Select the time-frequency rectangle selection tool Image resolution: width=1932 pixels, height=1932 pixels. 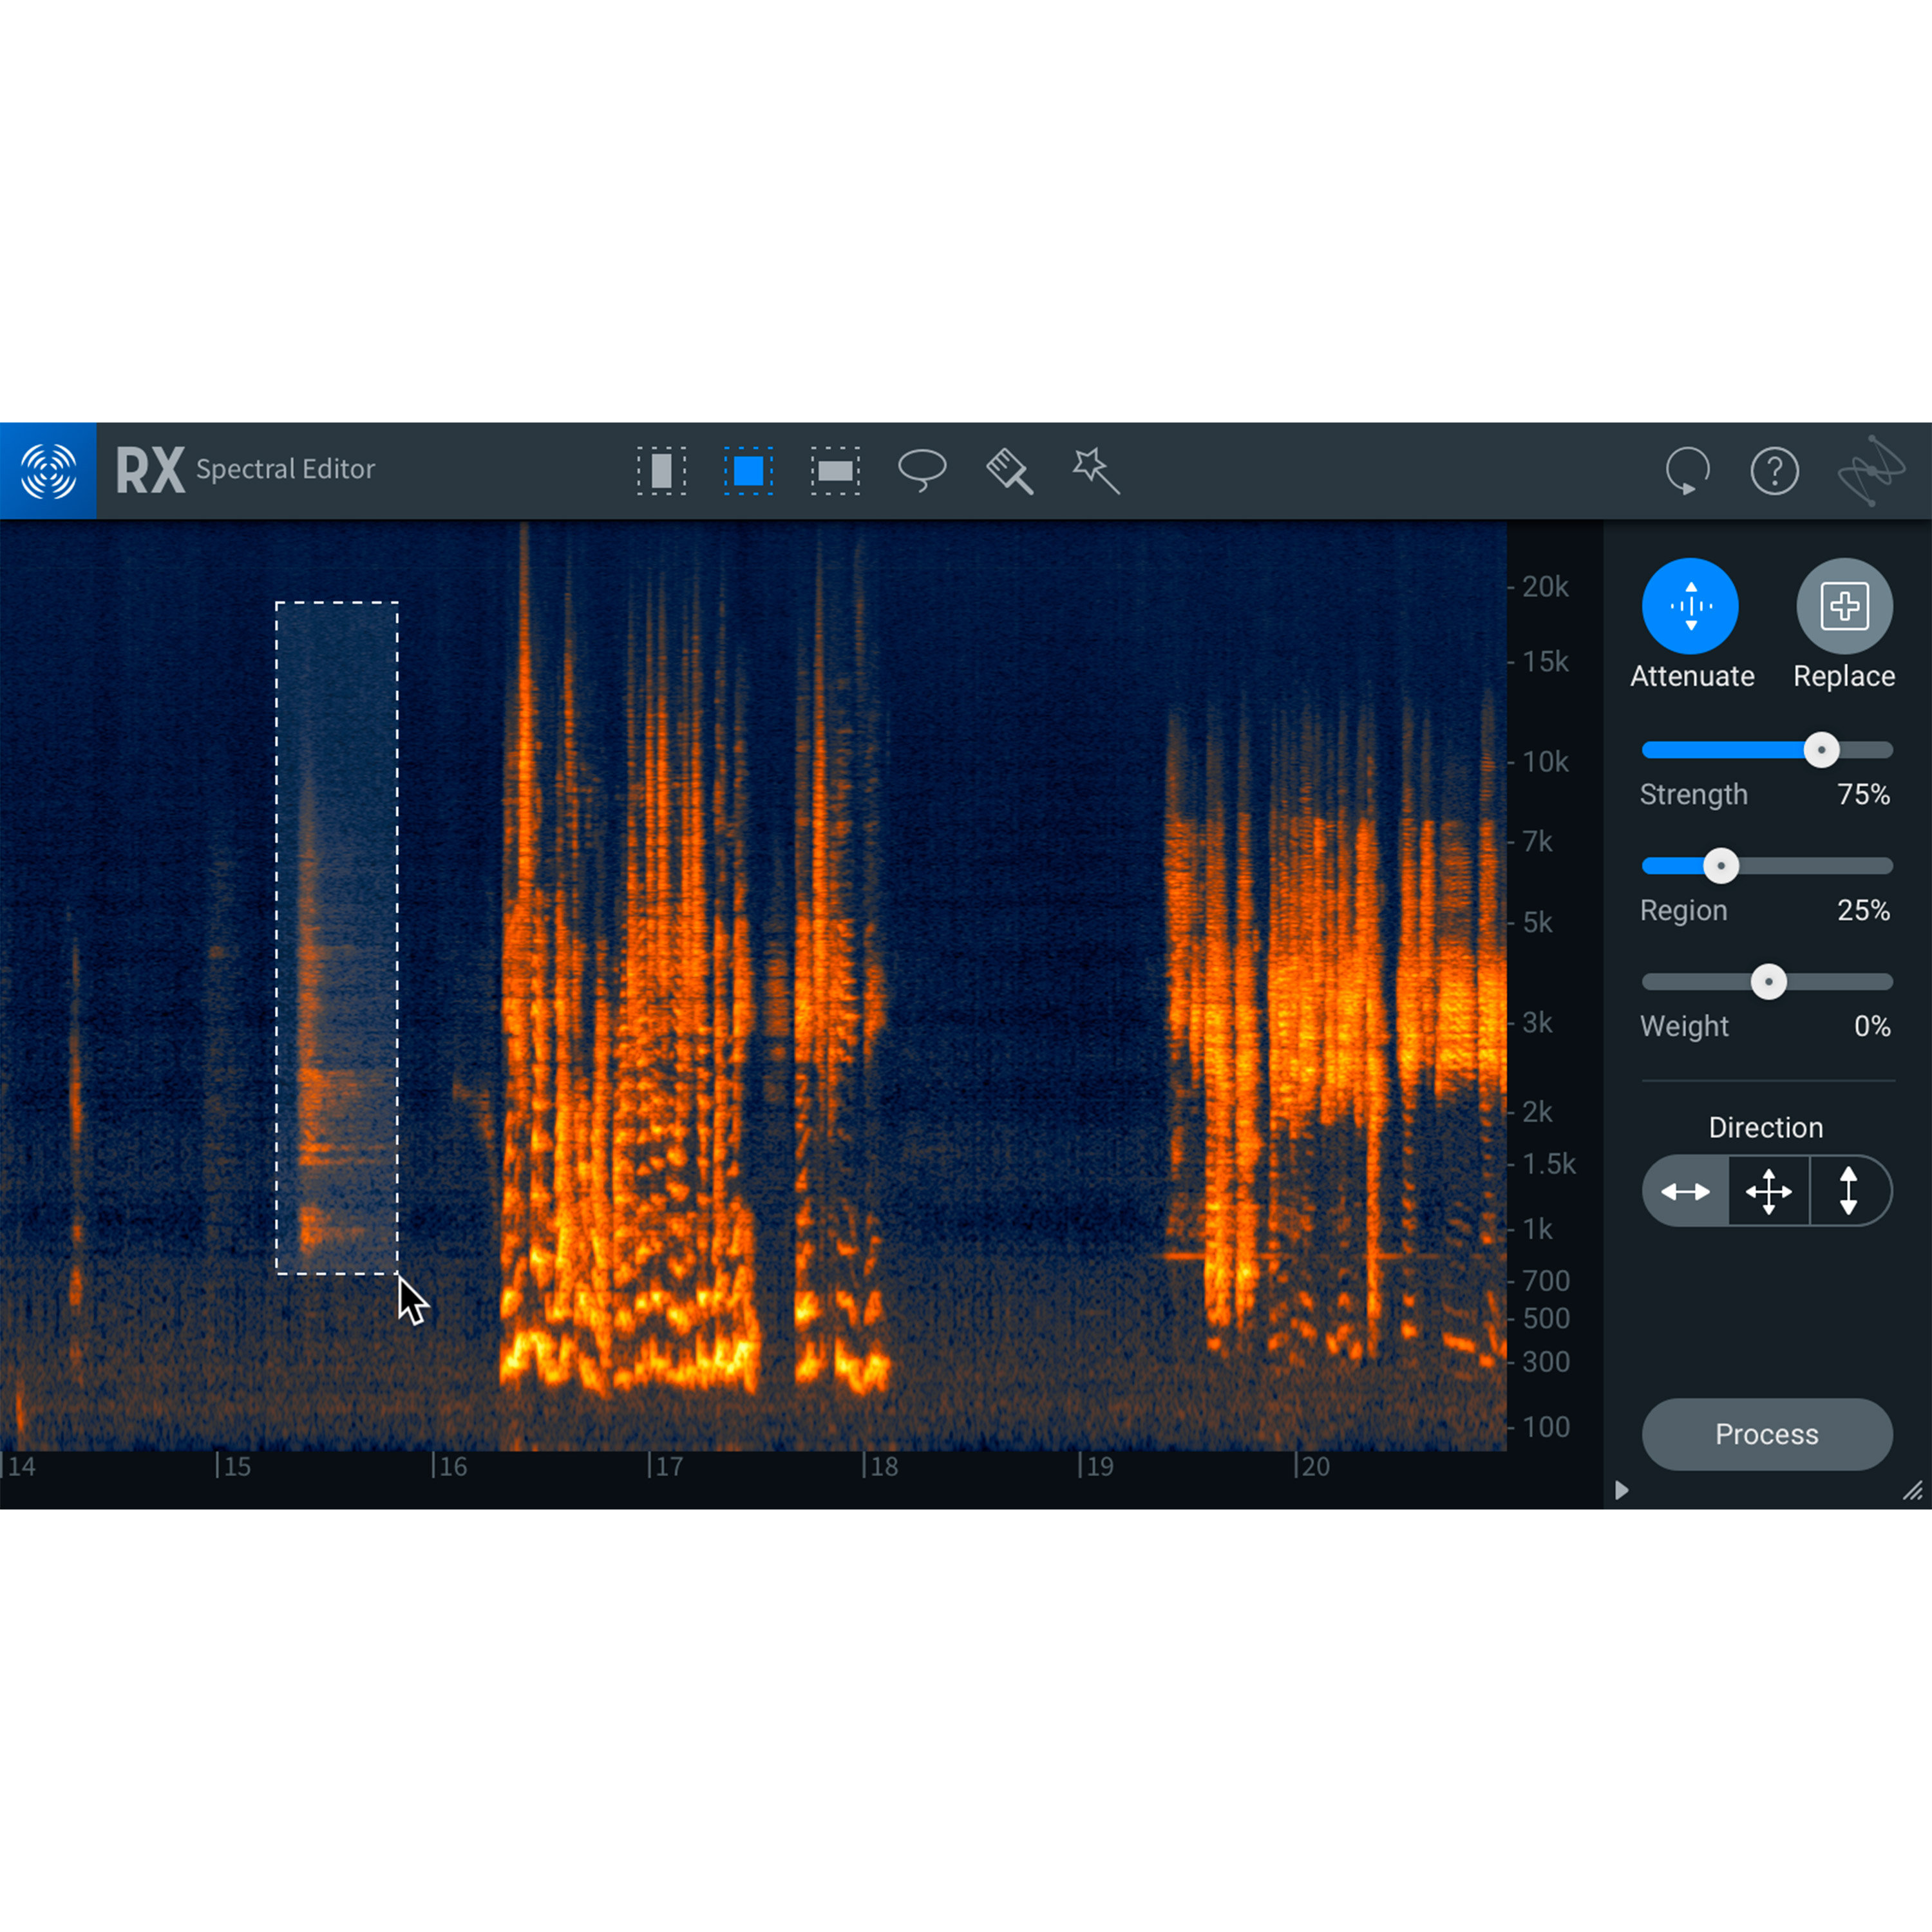[x=749, y=470]
